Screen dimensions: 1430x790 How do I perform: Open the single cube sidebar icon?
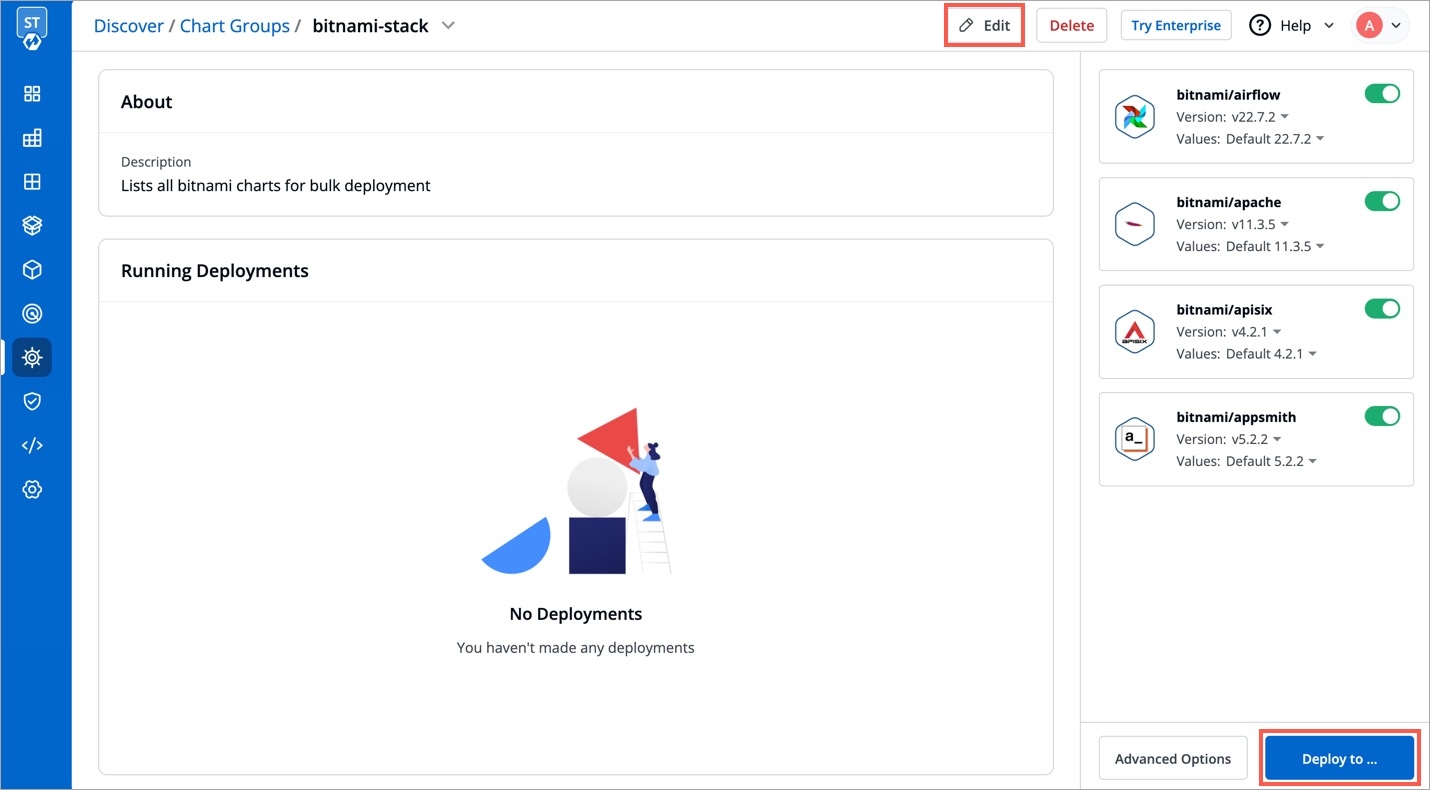tap(32, 270)
